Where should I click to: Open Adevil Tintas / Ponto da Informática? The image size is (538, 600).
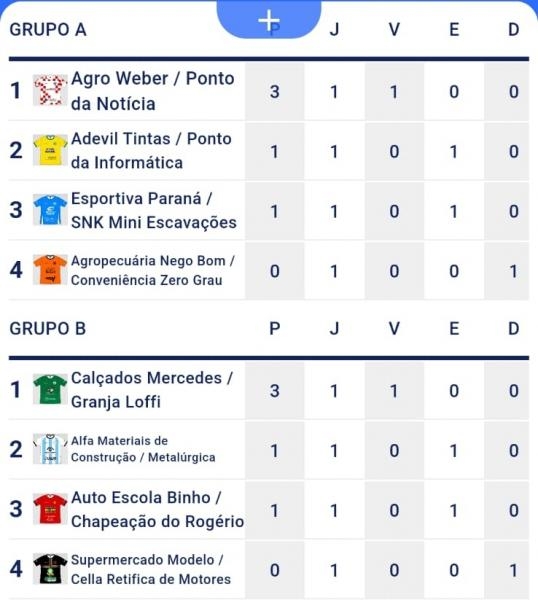click(x=151, y=151)
